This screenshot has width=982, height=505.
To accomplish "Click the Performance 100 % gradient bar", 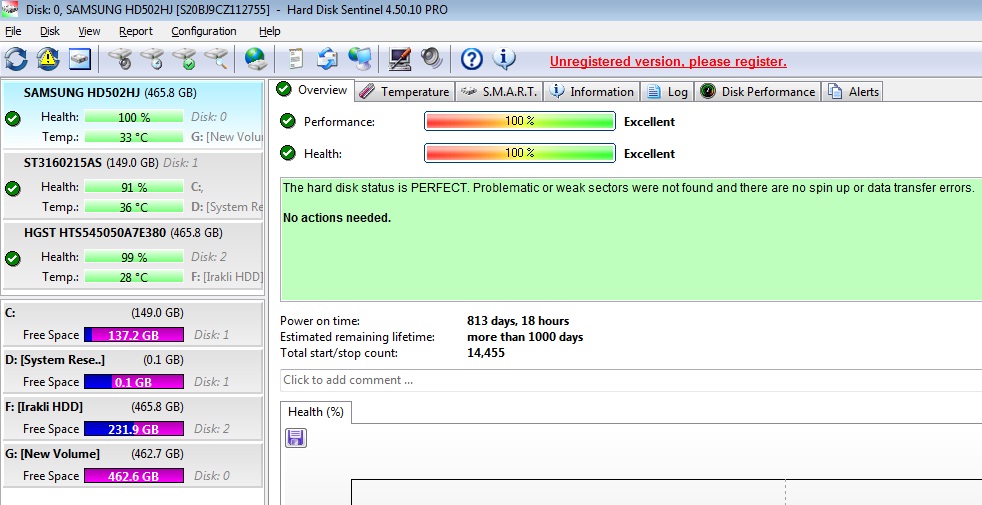I will (x=520, y=121).
